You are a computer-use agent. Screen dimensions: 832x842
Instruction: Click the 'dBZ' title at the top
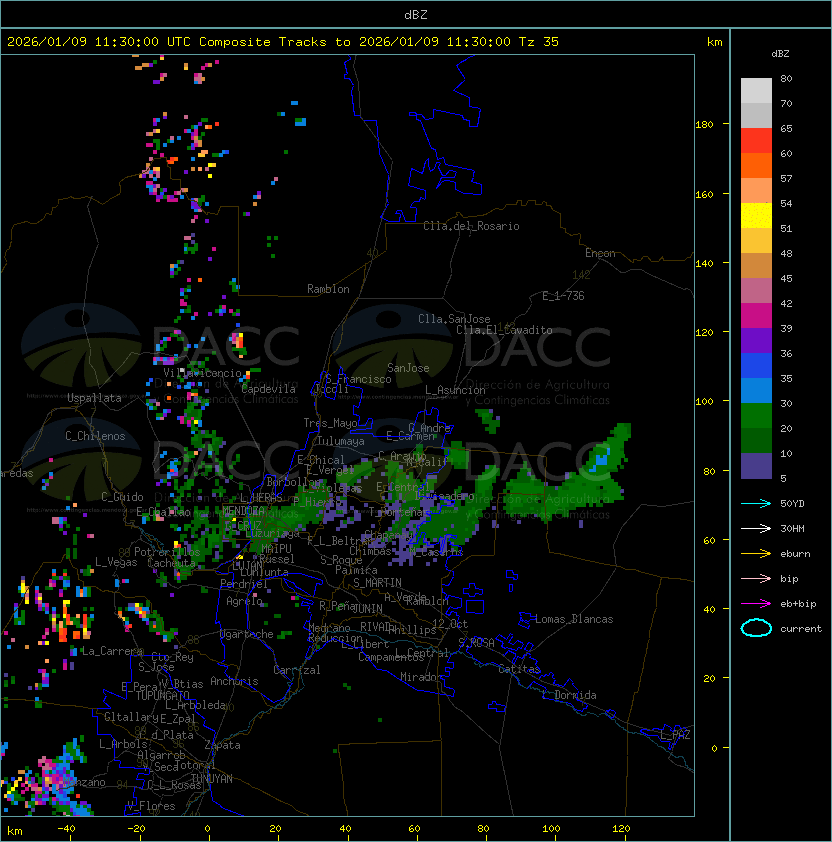416,14
